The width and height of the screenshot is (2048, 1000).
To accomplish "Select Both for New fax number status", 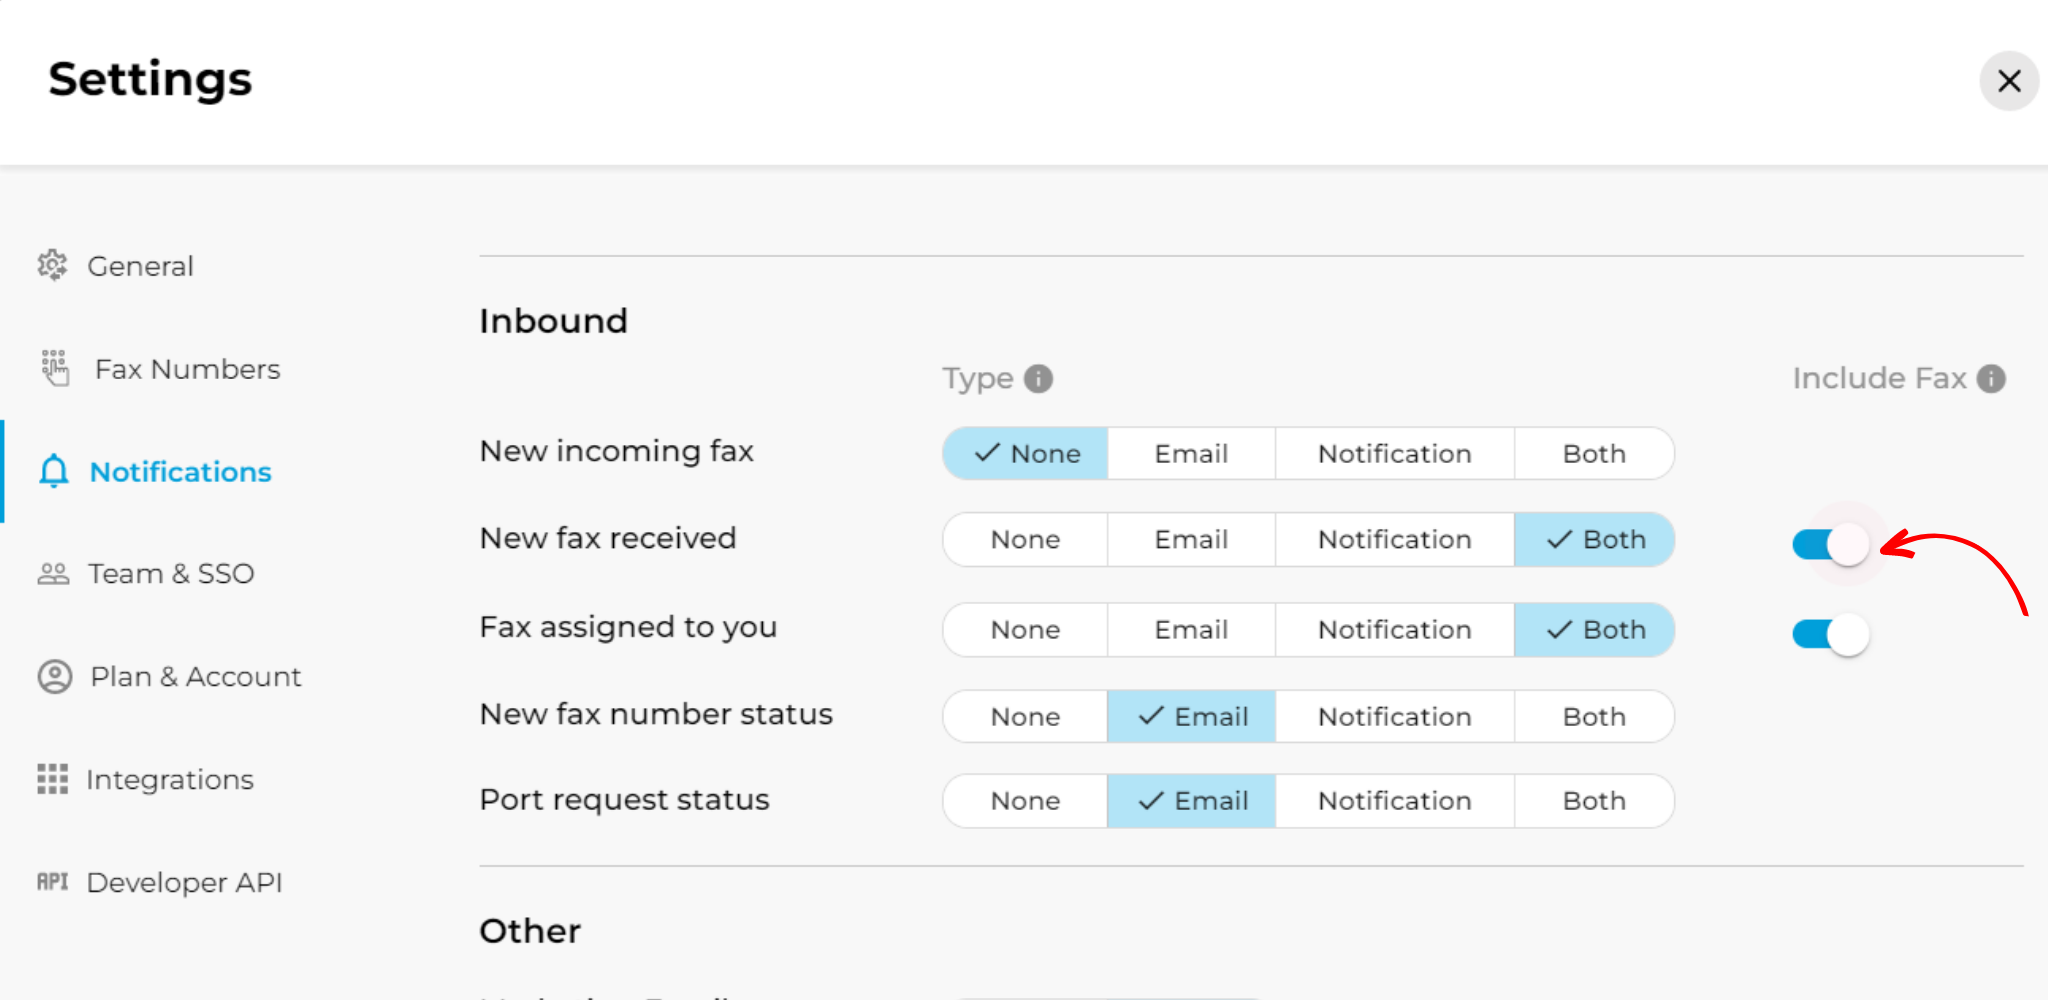I will click(x=1593, y=716).
